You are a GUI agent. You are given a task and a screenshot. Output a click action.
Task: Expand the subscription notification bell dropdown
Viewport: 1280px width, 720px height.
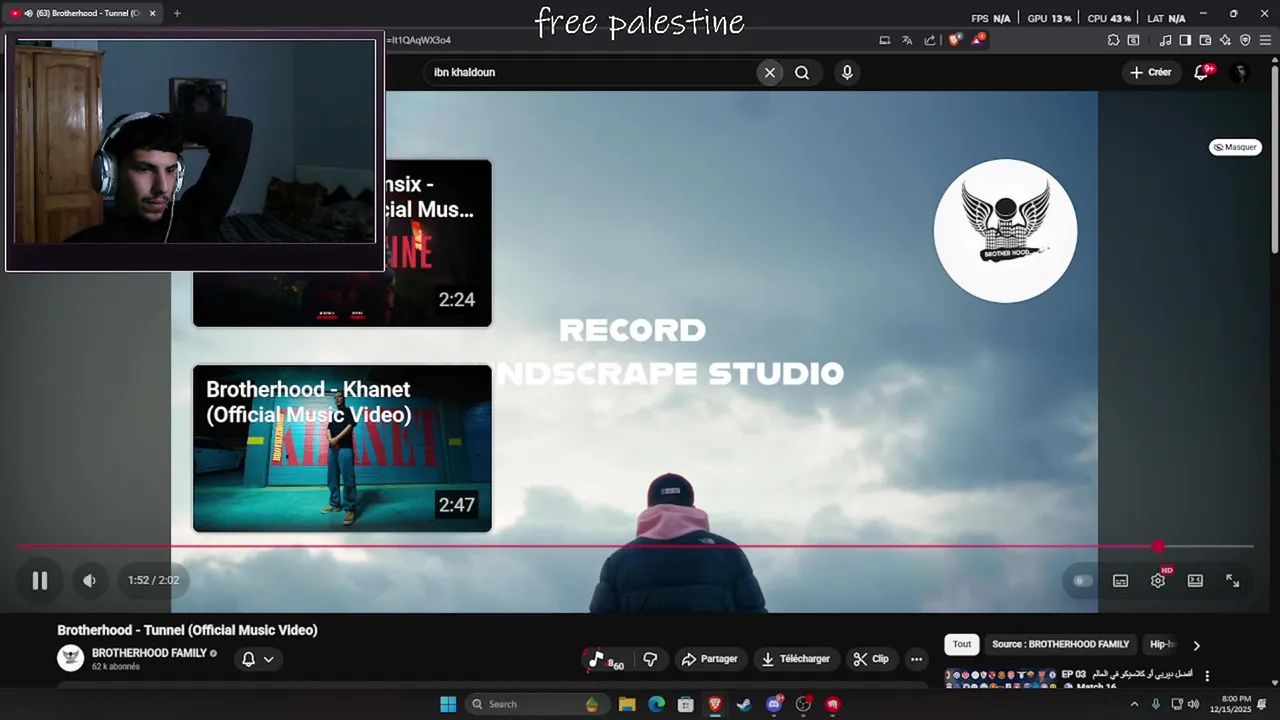point(257,659)
